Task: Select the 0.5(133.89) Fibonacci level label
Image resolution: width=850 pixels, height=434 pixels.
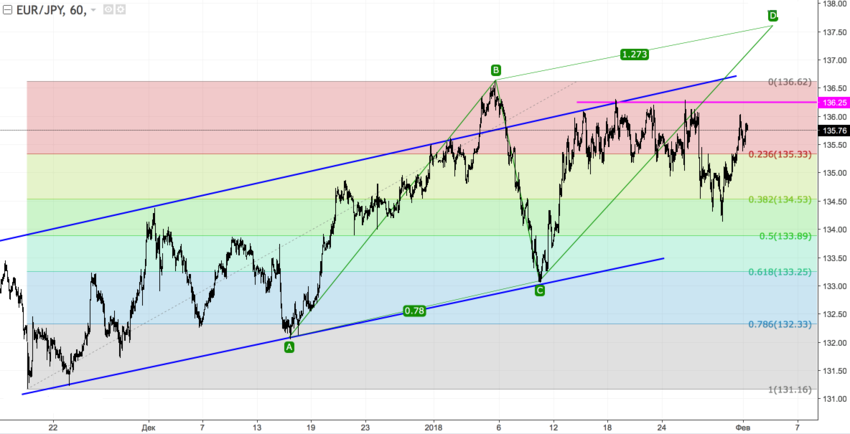Action: 786,236
